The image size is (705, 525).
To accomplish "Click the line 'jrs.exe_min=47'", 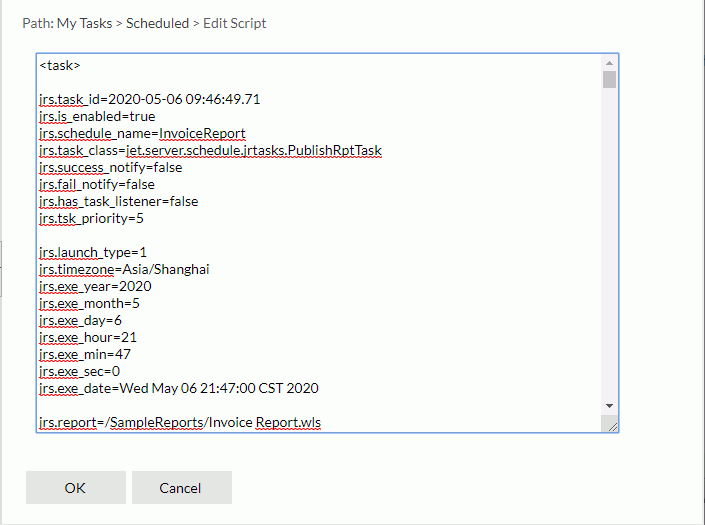I will [x=85, y=354].
